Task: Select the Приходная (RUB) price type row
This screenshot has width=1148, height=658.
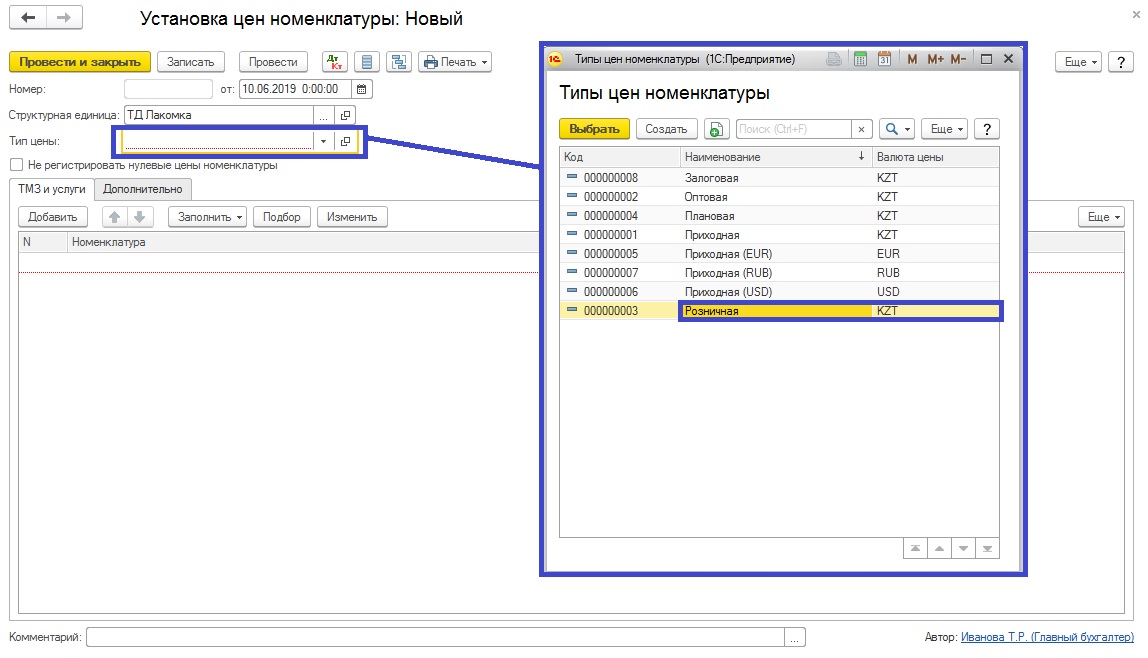Action: (780, 273)
